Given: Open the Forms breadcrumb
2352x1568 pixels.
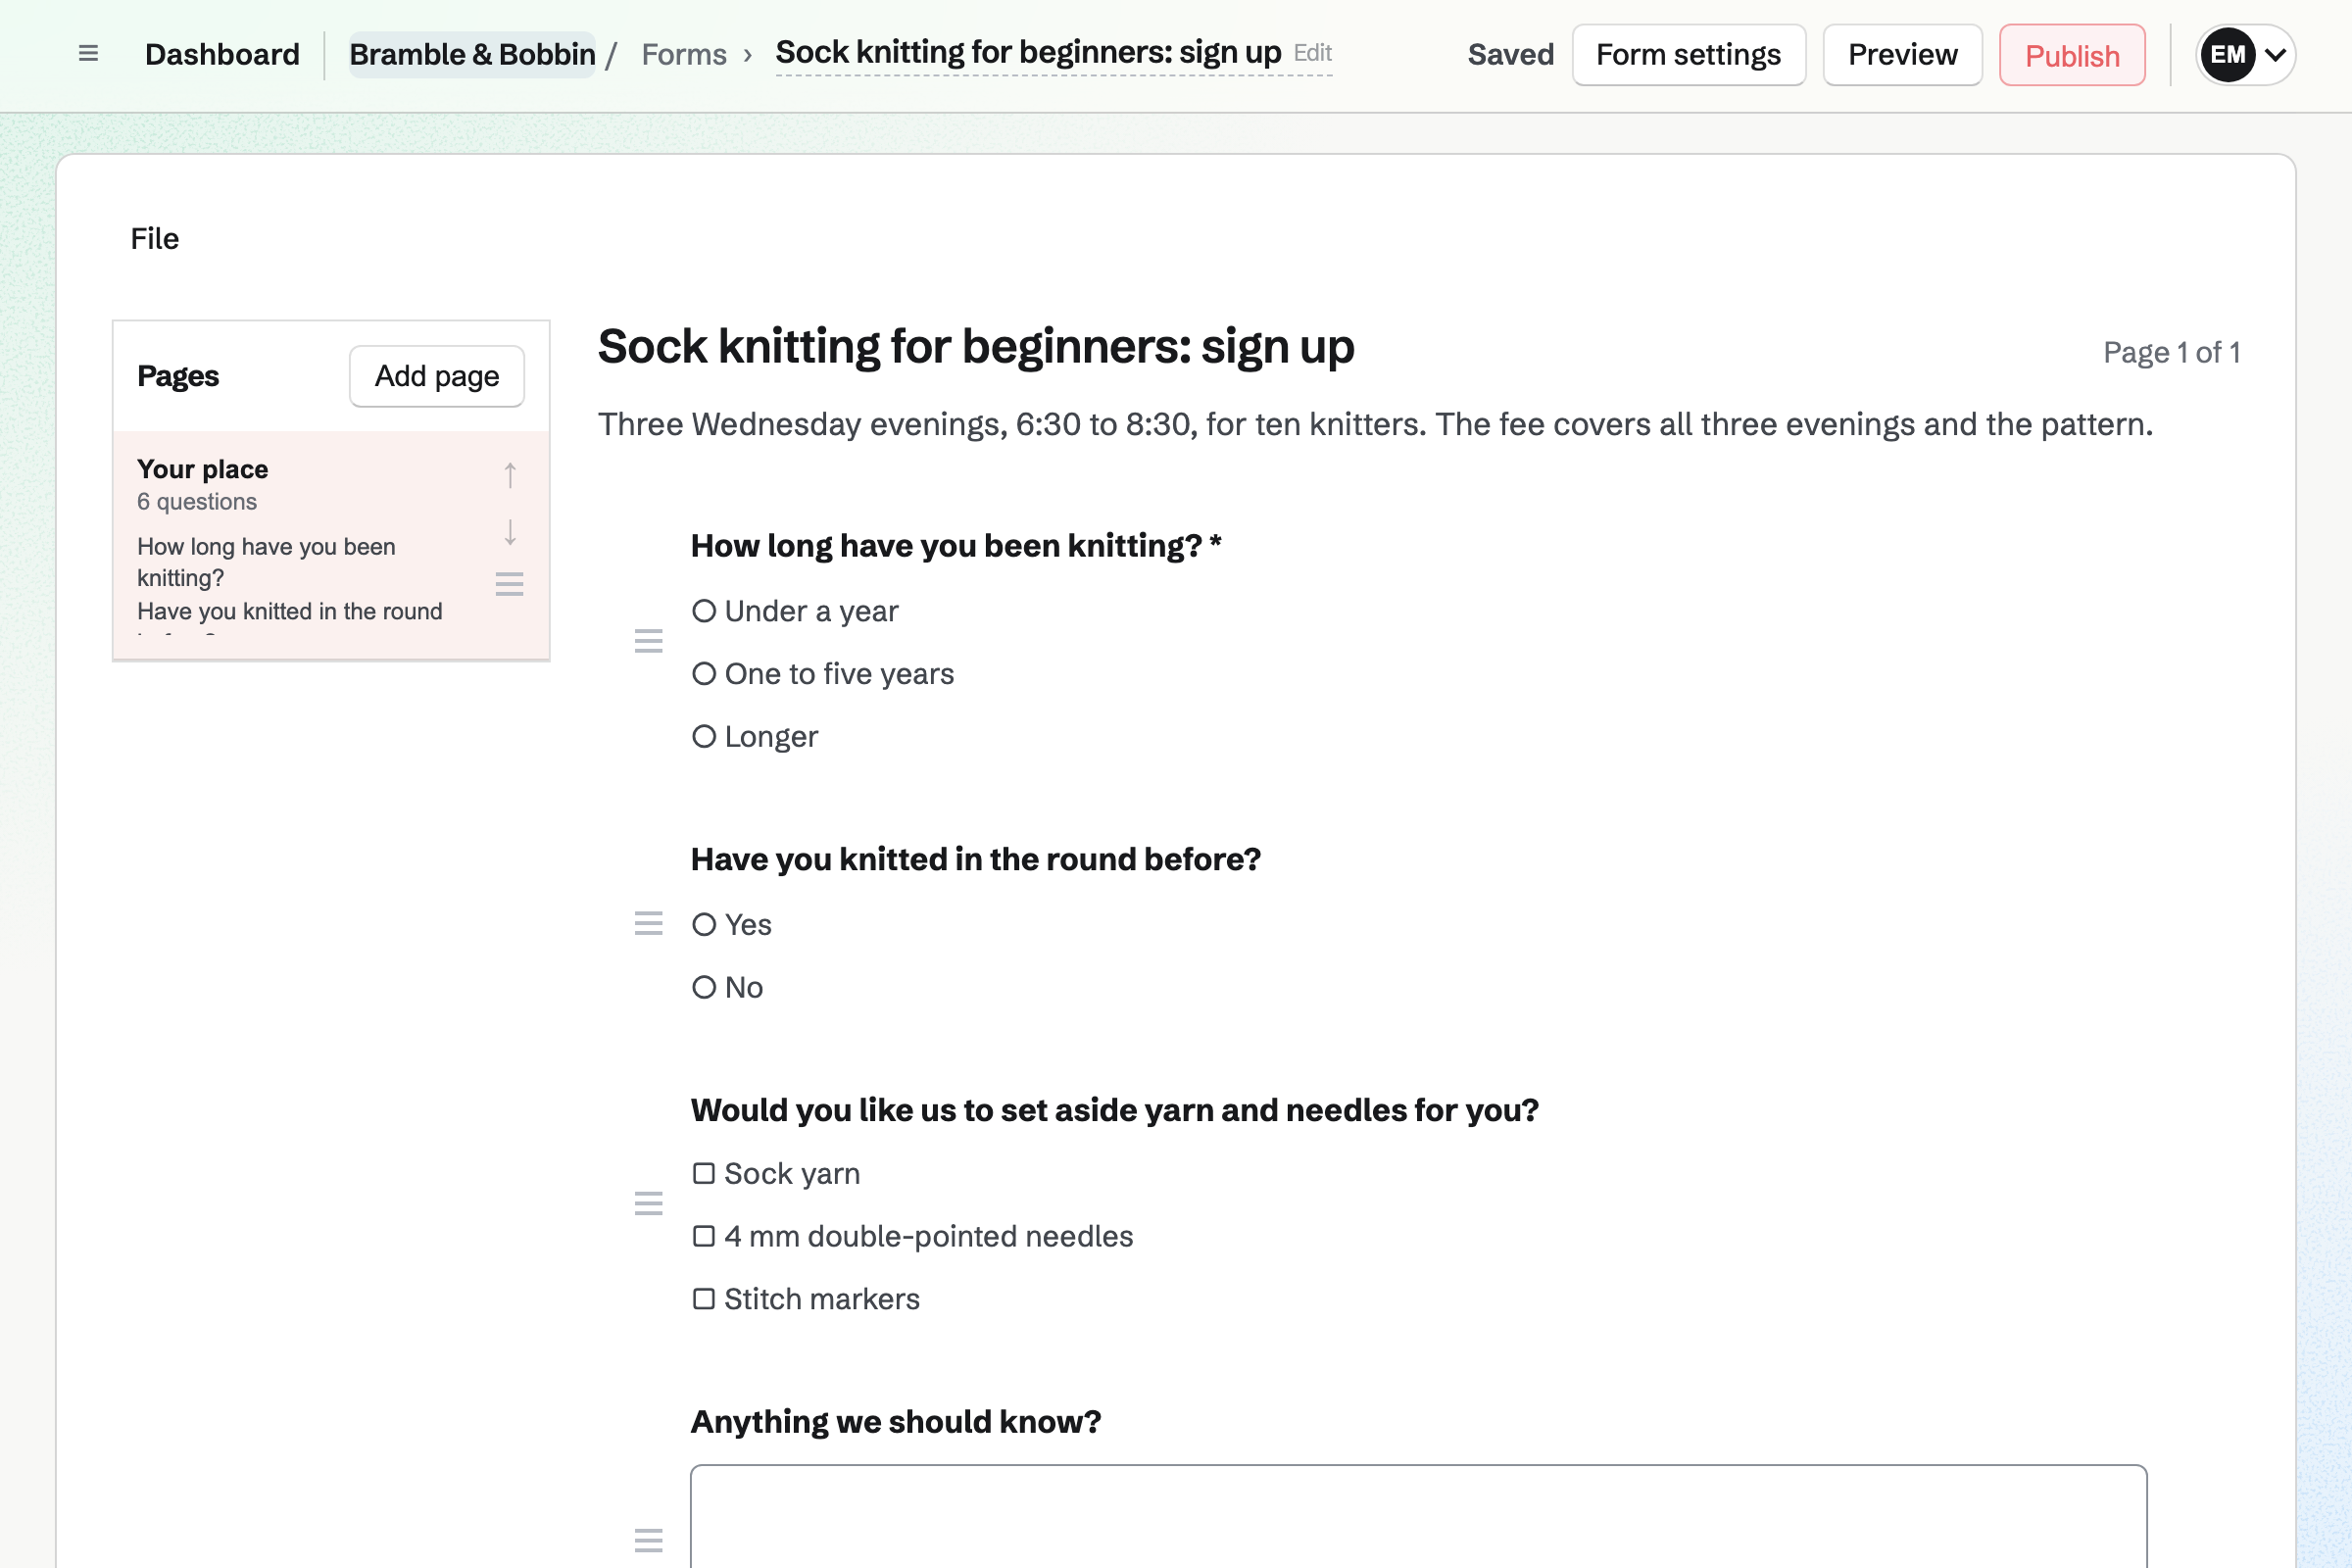Looking at the screenshot, I should tap(684, 55).
